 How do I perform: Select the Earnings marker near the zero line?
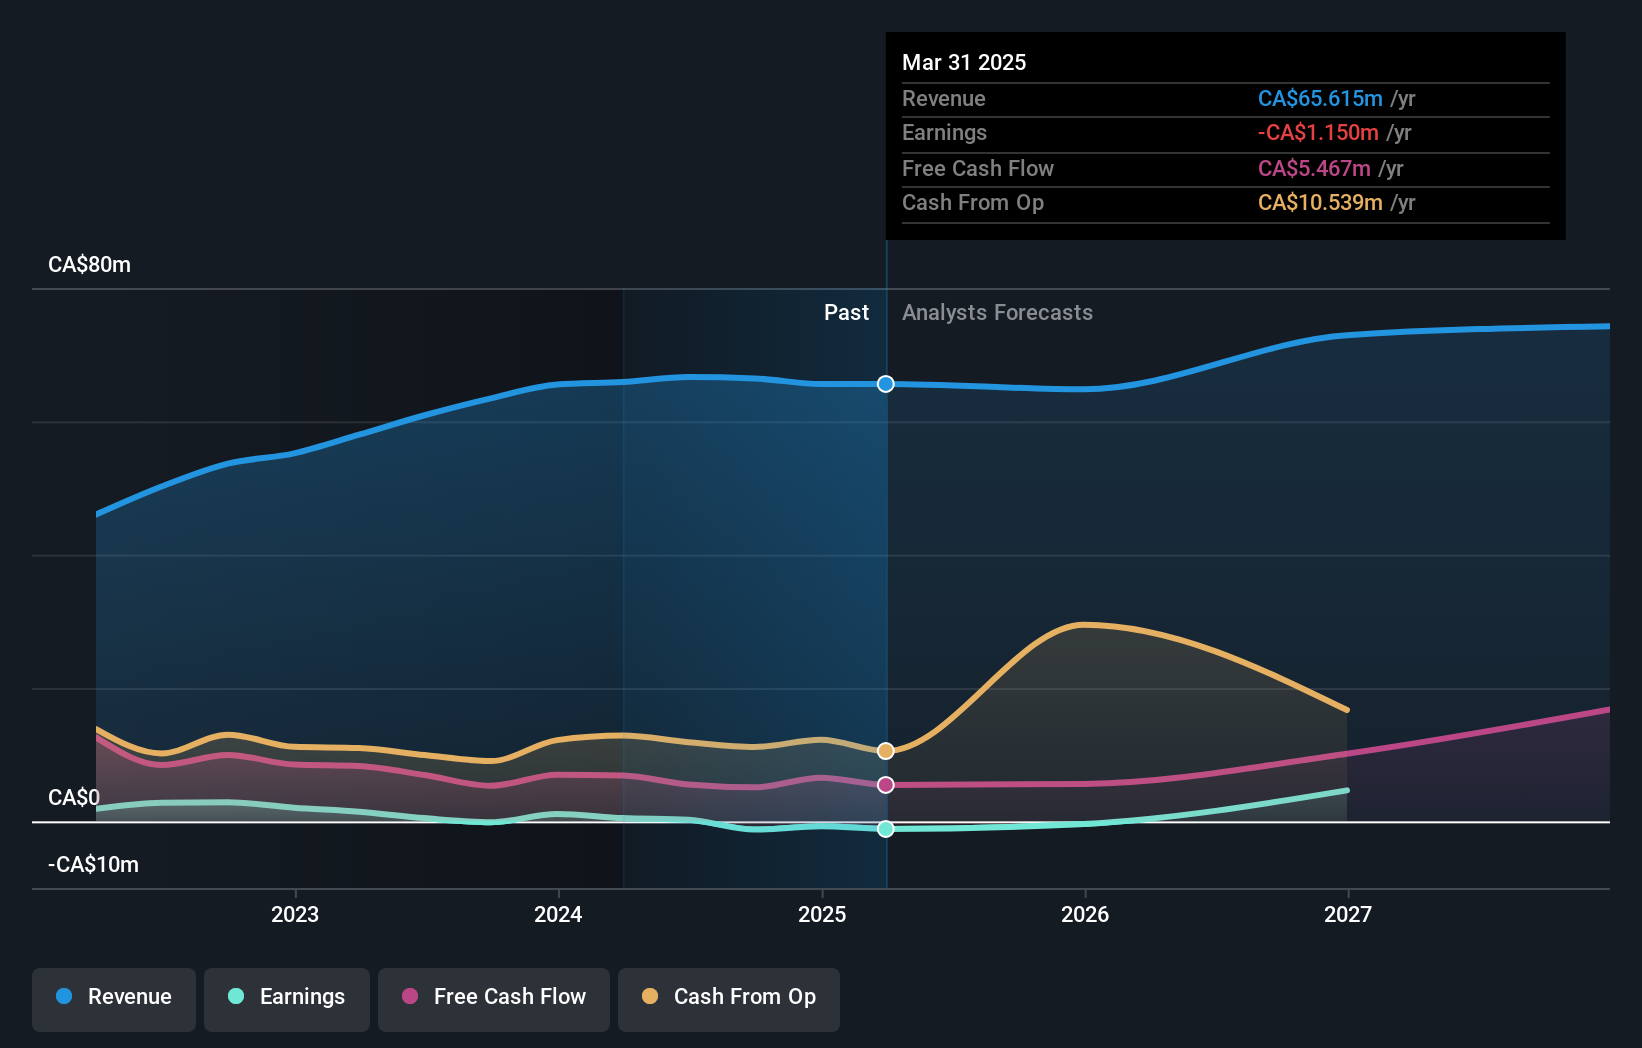click(x=885, y=828)
